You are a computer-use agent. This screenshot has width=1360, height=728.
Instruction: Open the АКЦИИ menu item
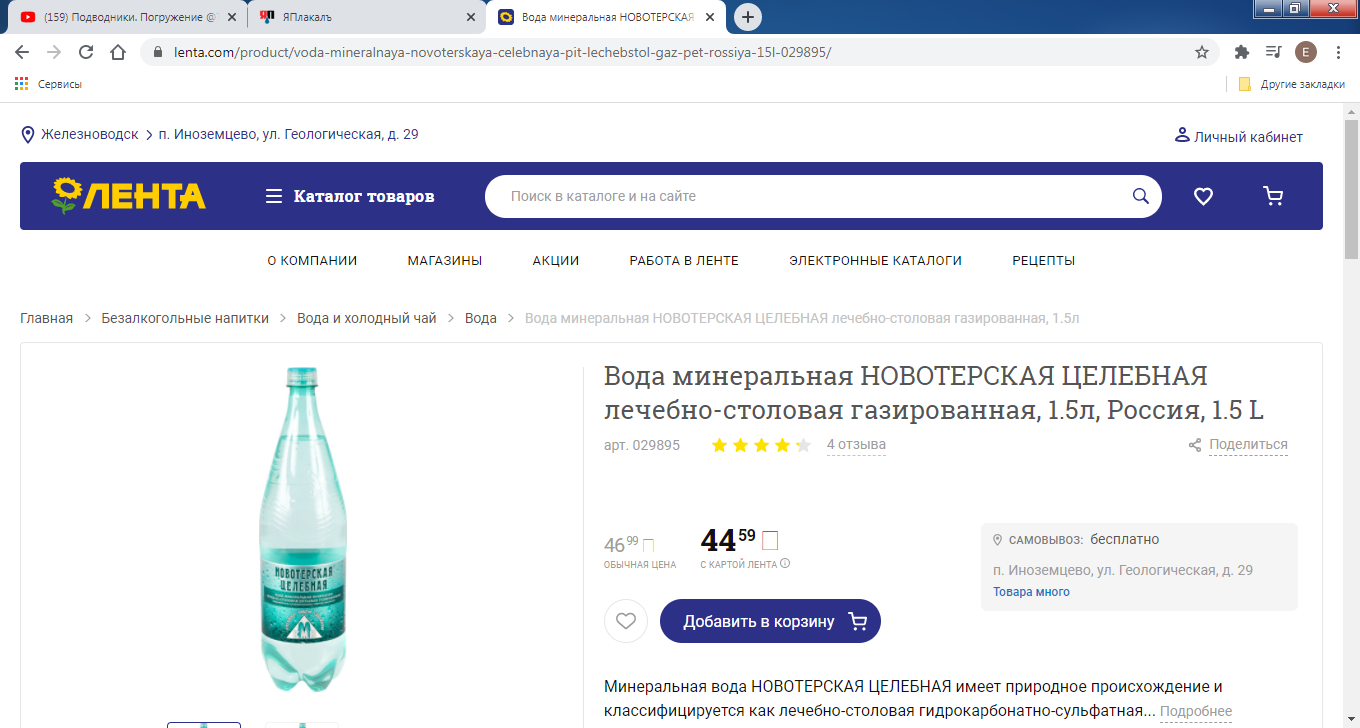tap(556, 260)
